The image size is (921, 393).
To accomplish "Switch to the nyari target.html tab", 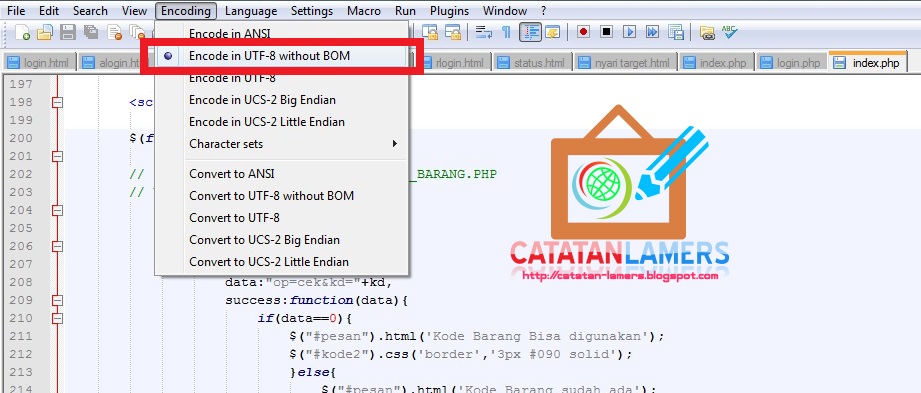I will click(x=626, y=62).
